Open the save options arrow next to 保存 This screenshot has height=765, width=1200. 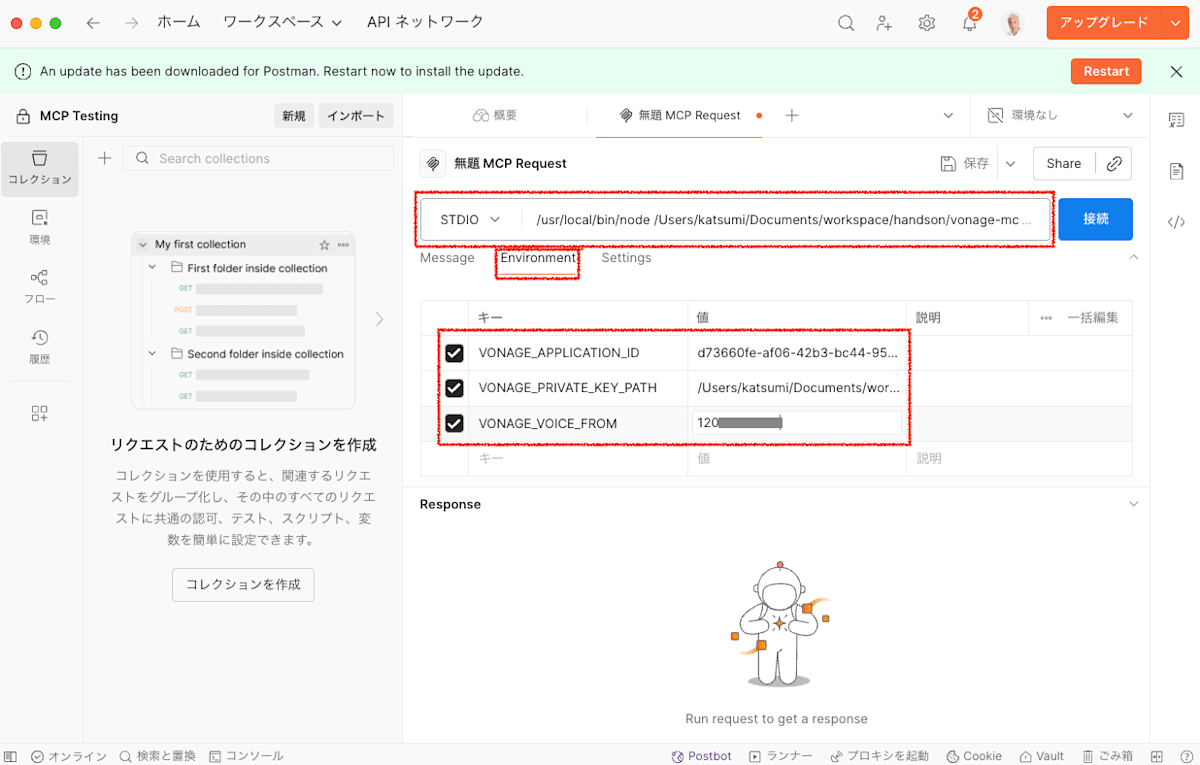tap(1010, 164)
